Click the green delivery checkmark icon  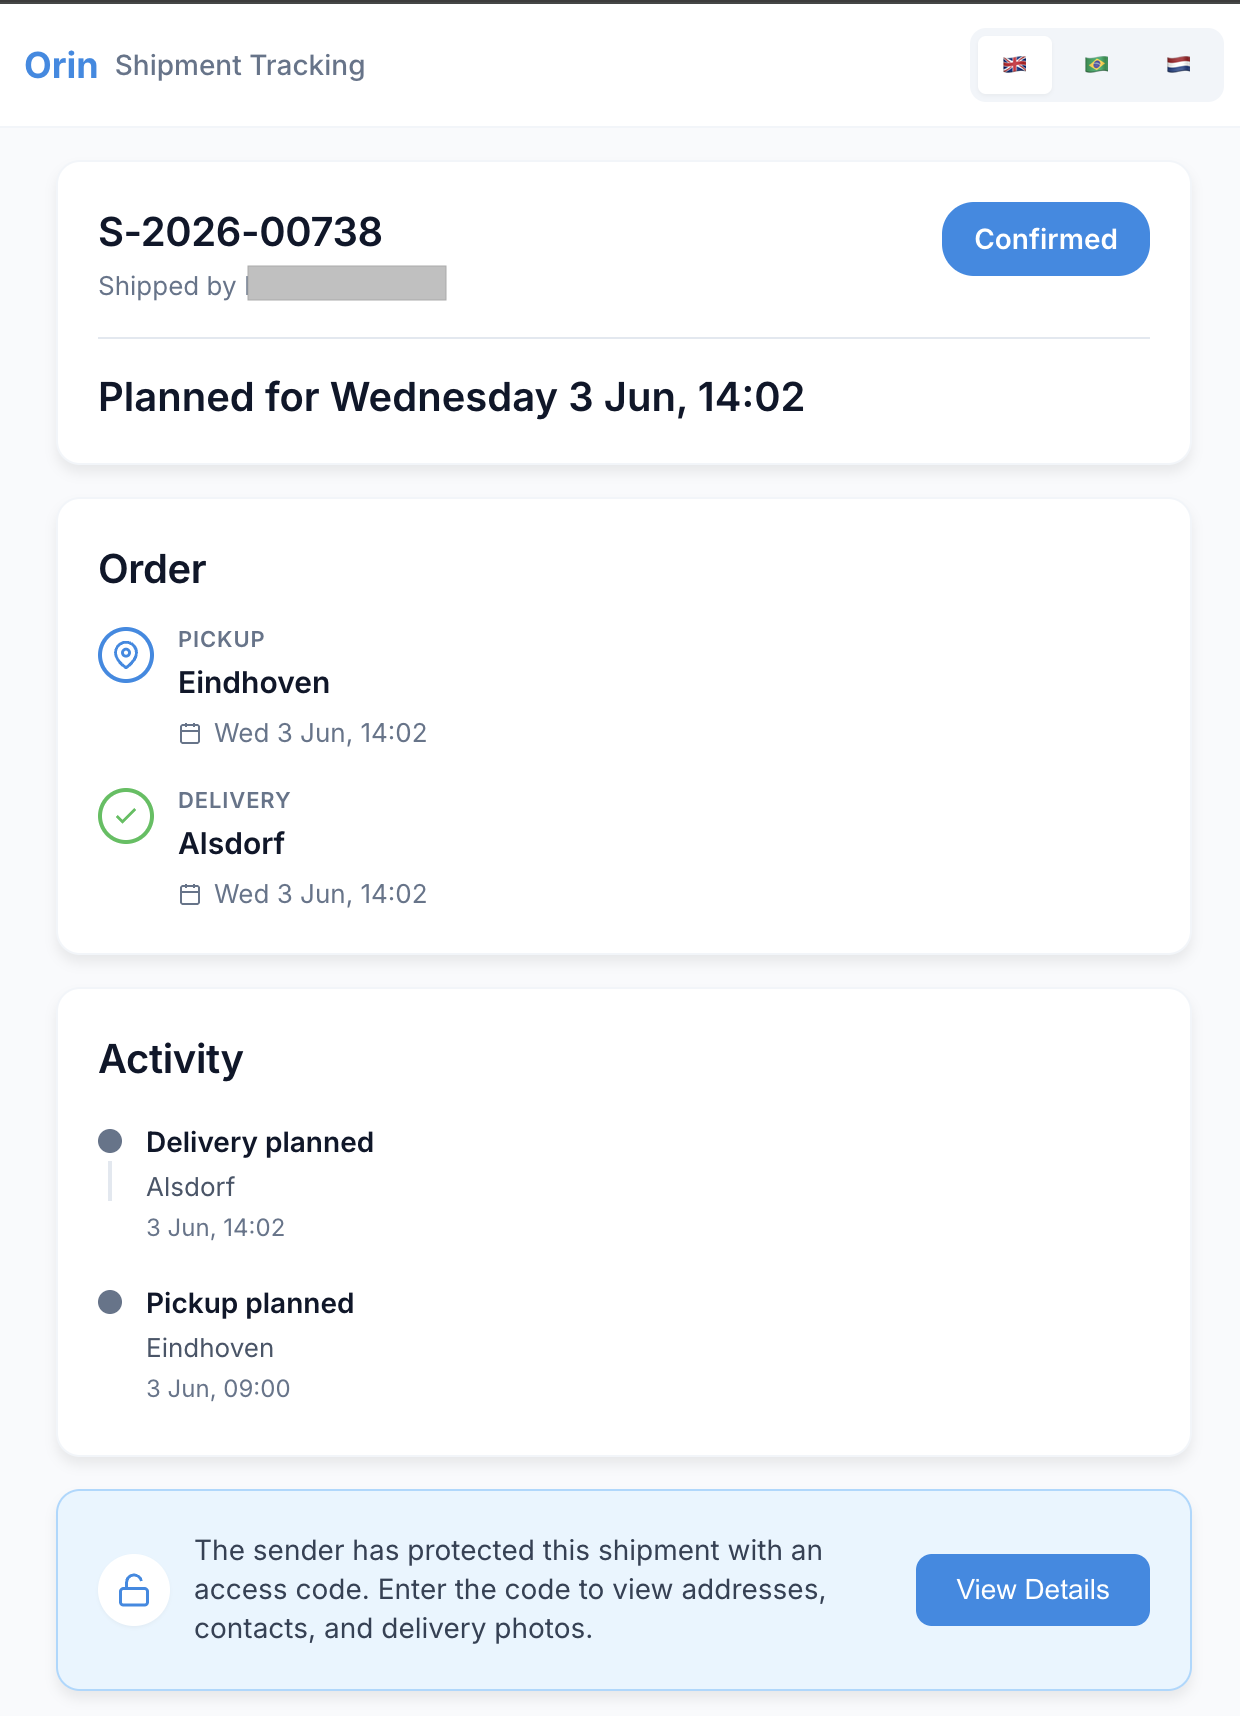[126, 816]
